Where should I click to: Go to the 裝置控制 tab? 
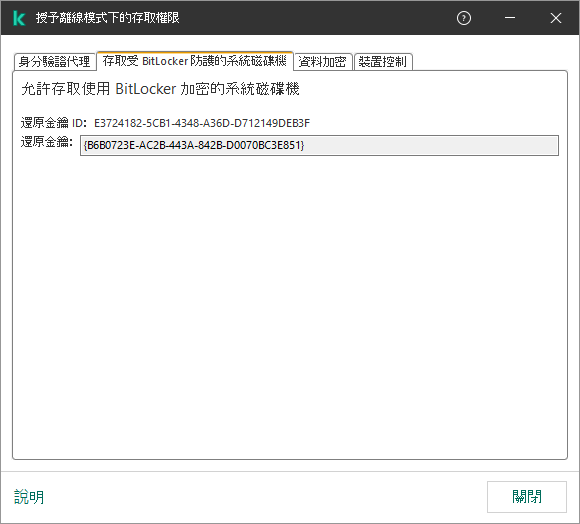pyautogui.click(x=383, y=61)
